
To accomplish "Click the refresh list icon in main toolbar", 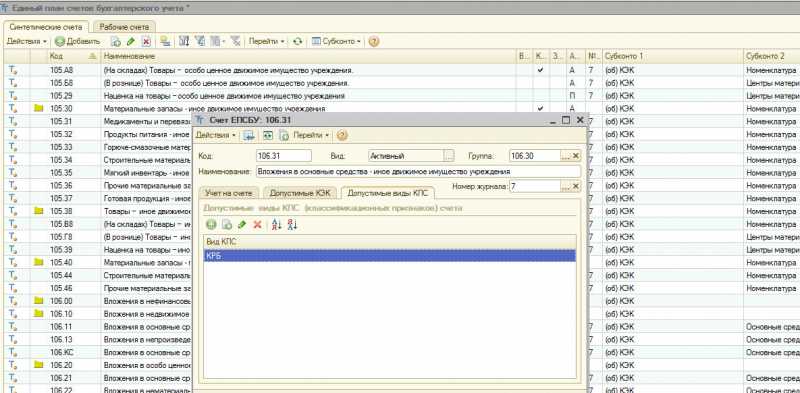I will 297,41.
